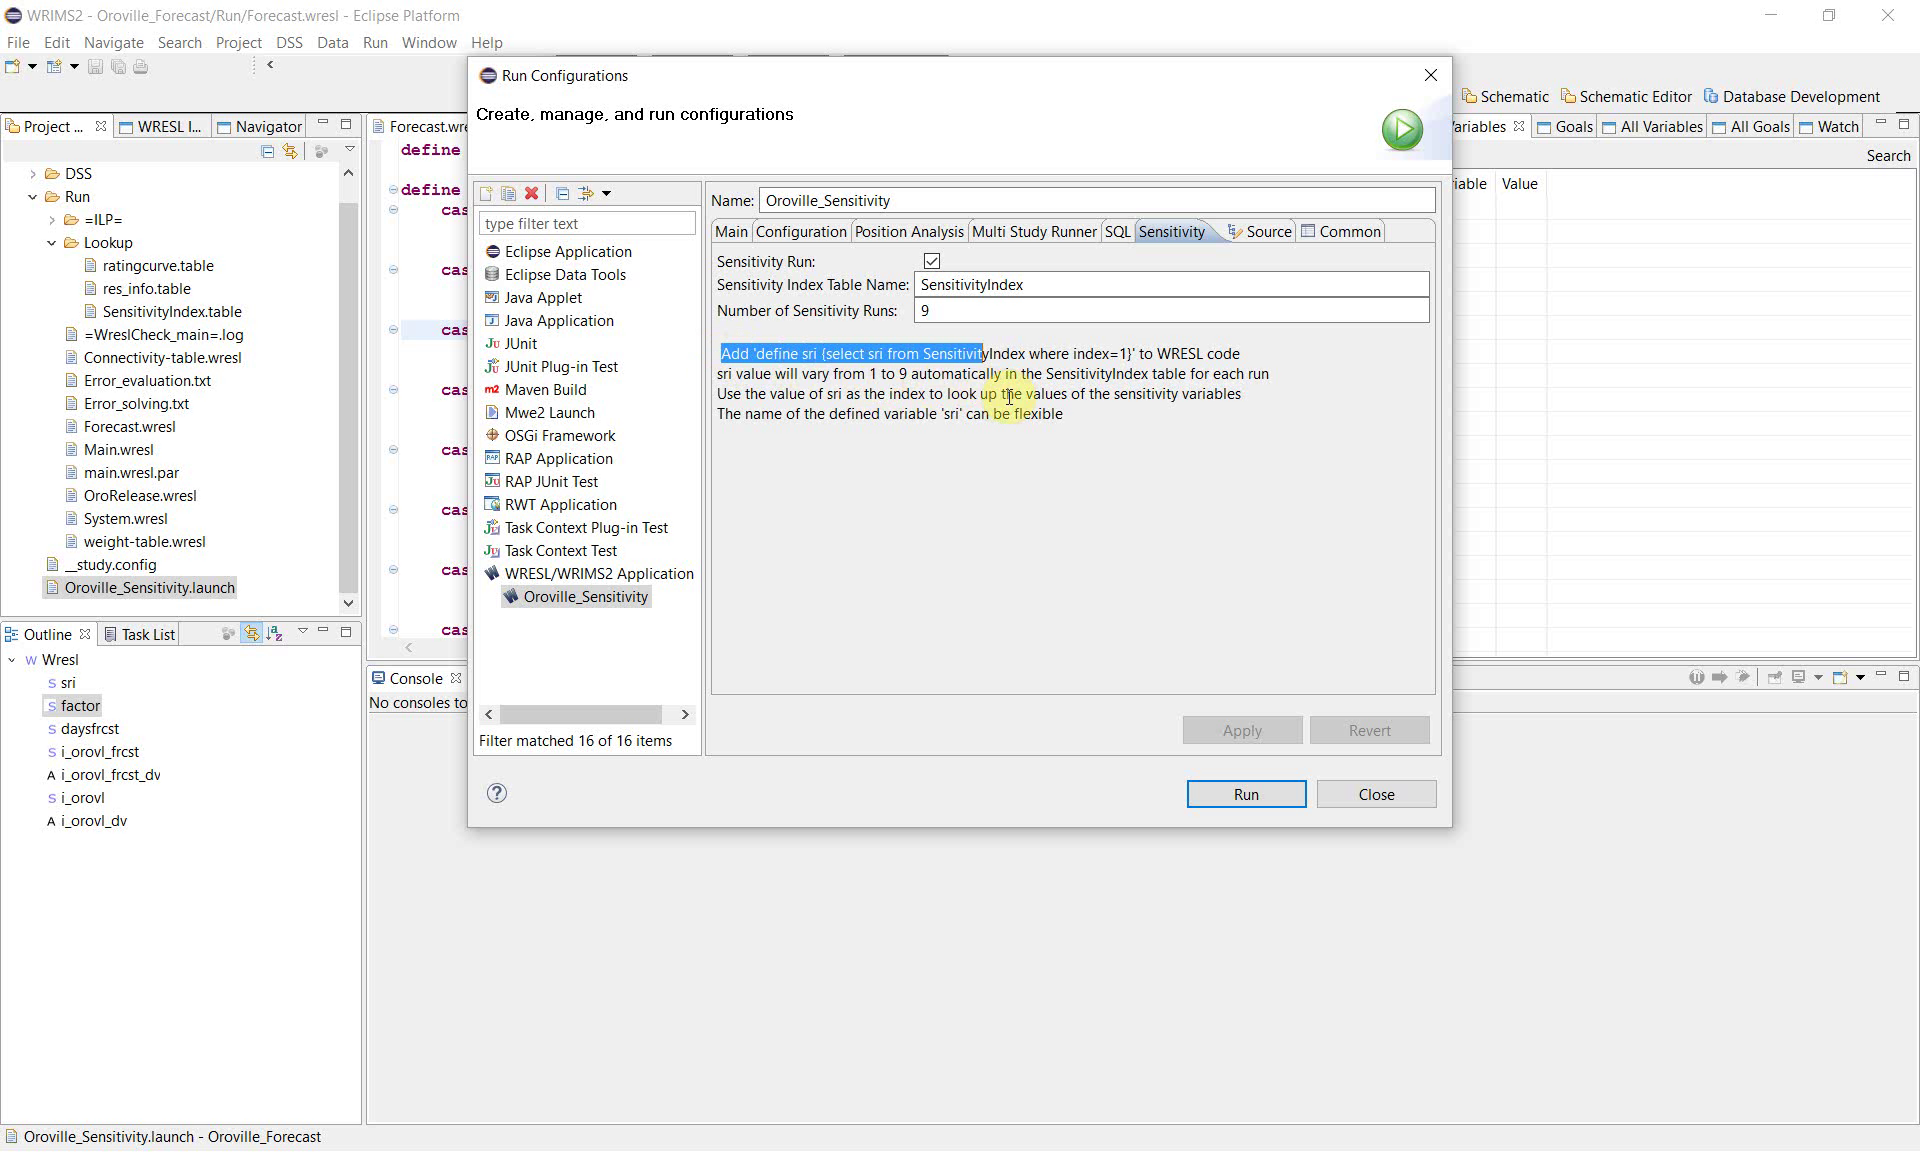Switch to the SQL tab
Image resolution: width=1920 pixels, height=1152 pixels.
(x=1117, y=232)
